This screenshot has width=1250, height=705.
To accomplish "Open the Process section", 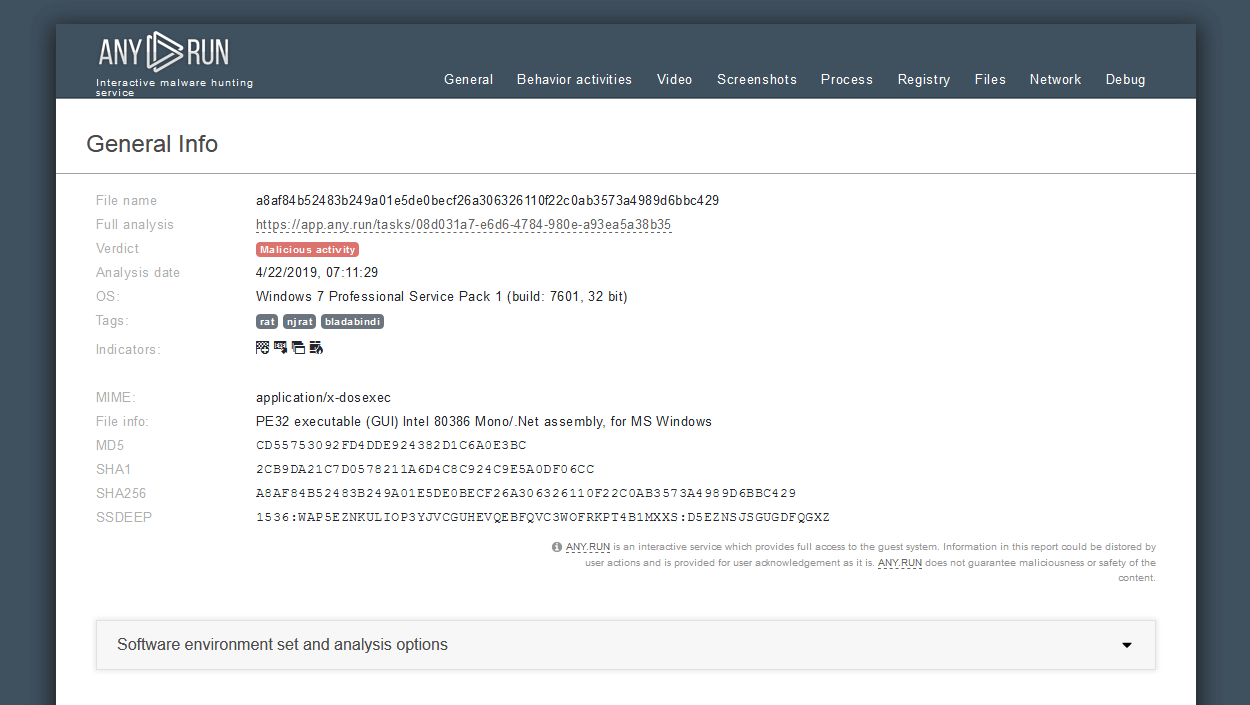I will [x=847, y=79].
